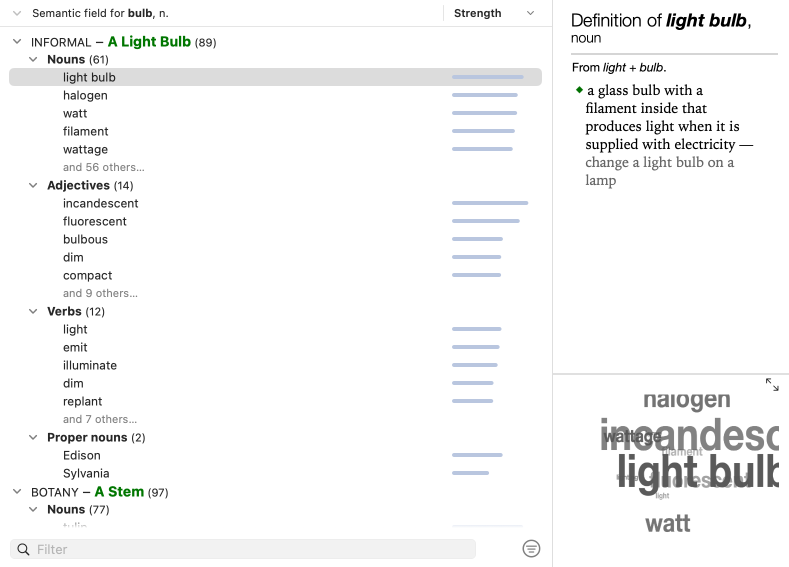
Task: Open the Strength column sort dropdown
Action: coord(531,13)
